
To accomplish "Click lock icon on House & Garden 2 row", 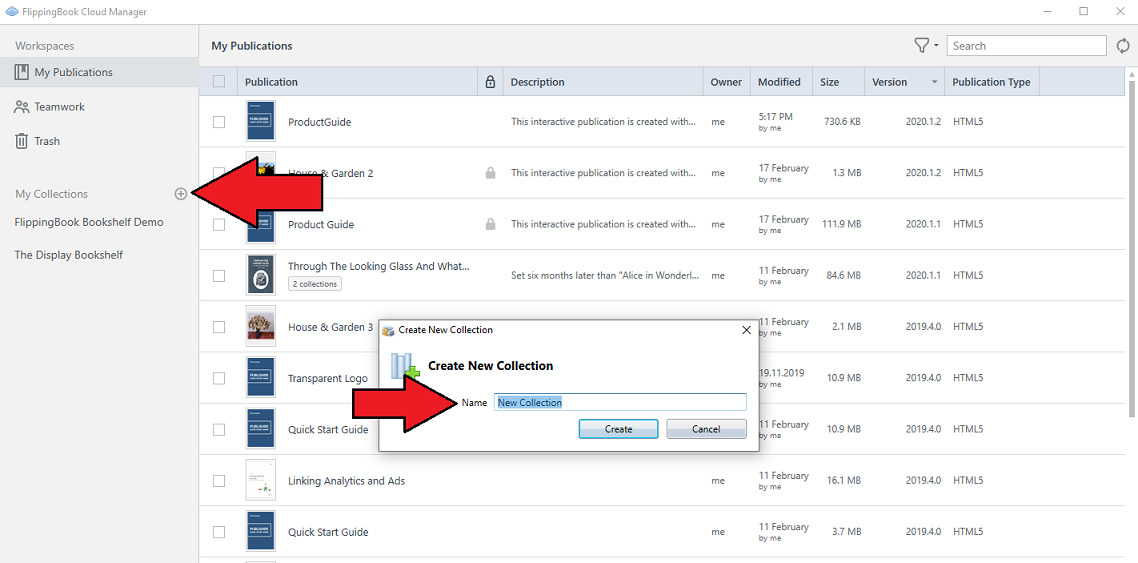I will 491,173.
